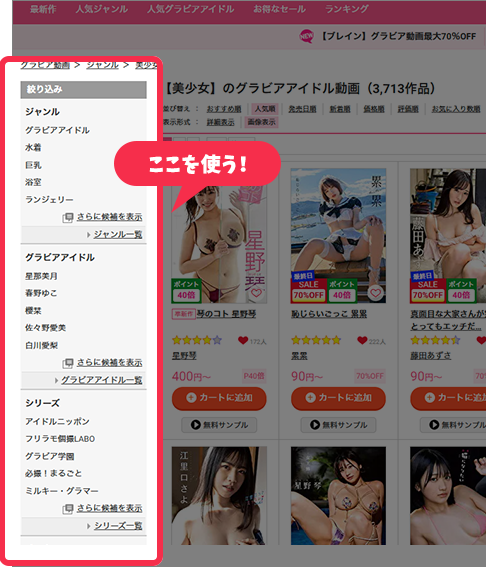
Task: Click play icon in second 無料サンプル button
Action: point(315,425)
